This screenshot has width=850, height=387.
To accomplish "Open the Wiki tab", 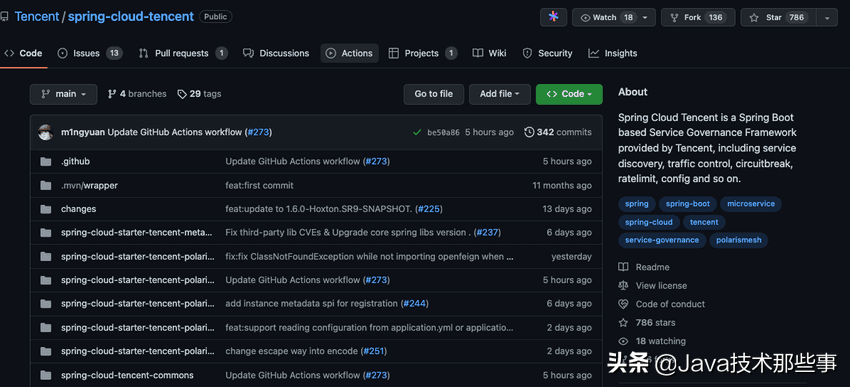I will pos(490,53).
